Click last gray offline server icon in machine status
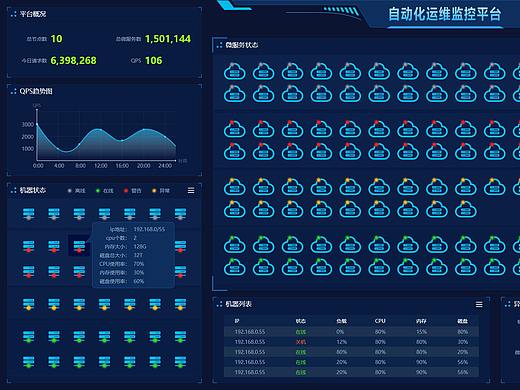Screen dimensions: 520x390 click(180, 214)
